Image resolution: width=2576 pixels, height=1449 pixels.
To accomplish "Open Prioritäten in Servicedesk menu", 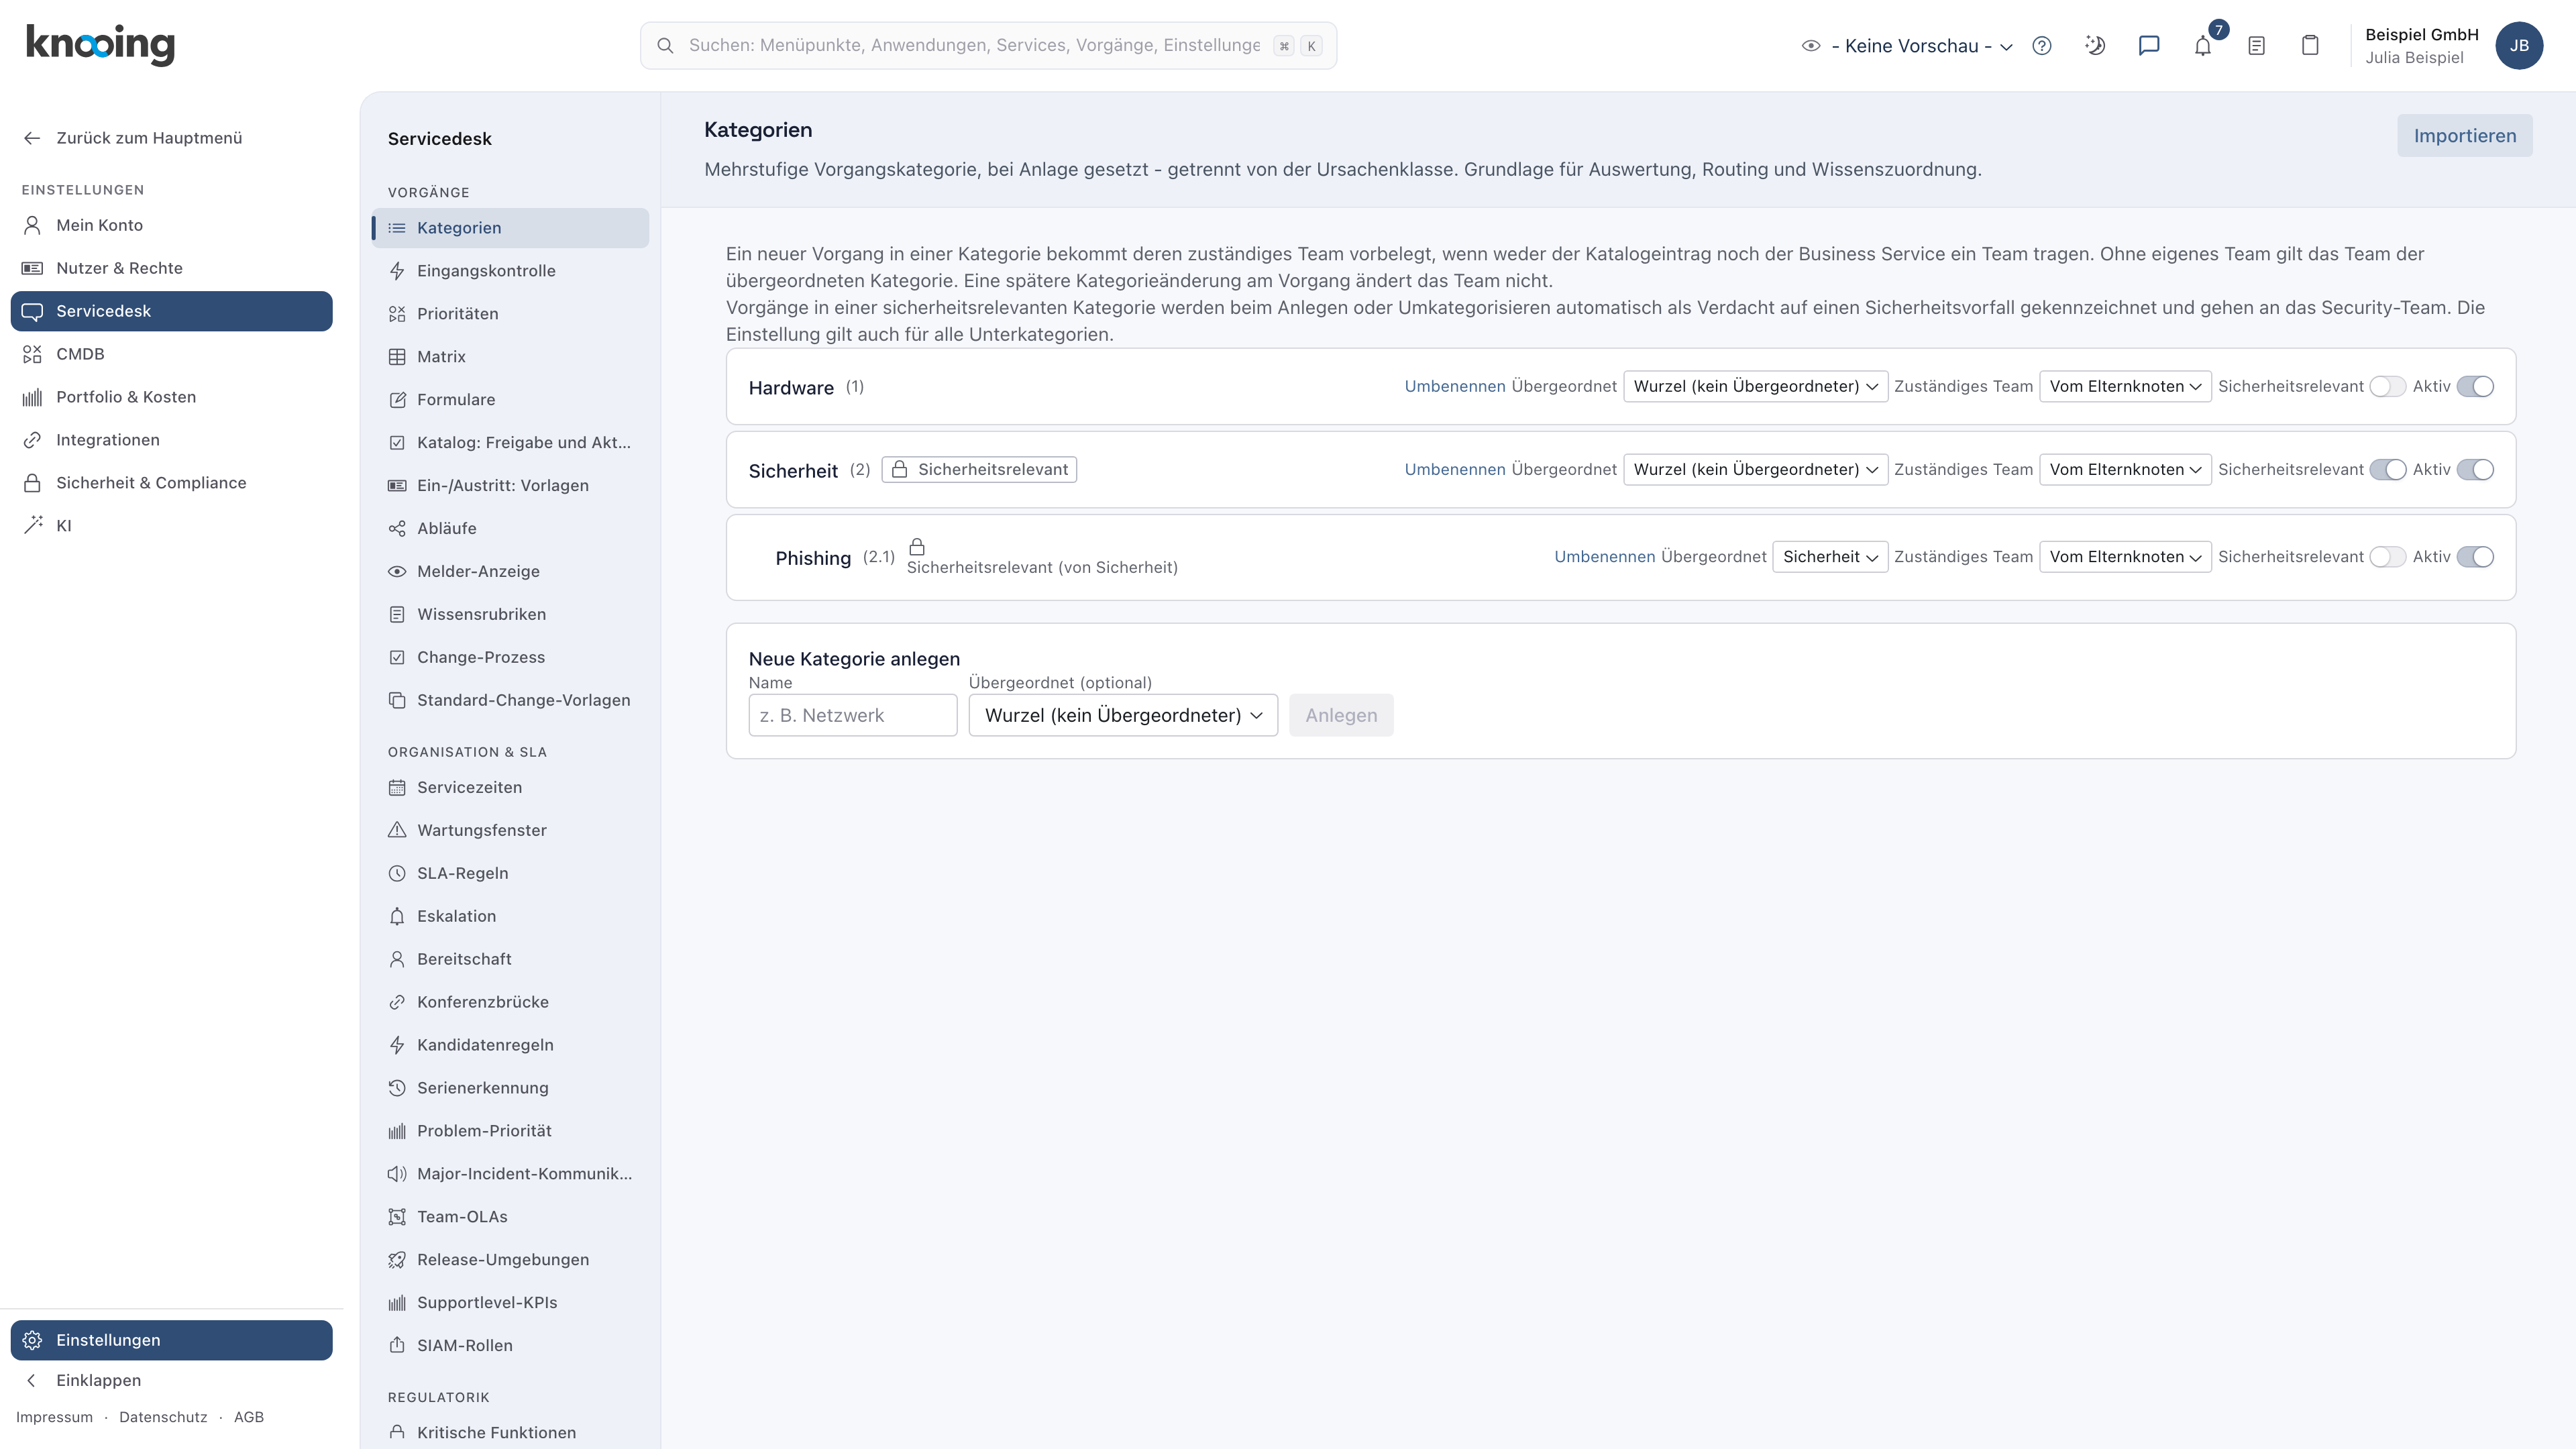I will [510, 314].
